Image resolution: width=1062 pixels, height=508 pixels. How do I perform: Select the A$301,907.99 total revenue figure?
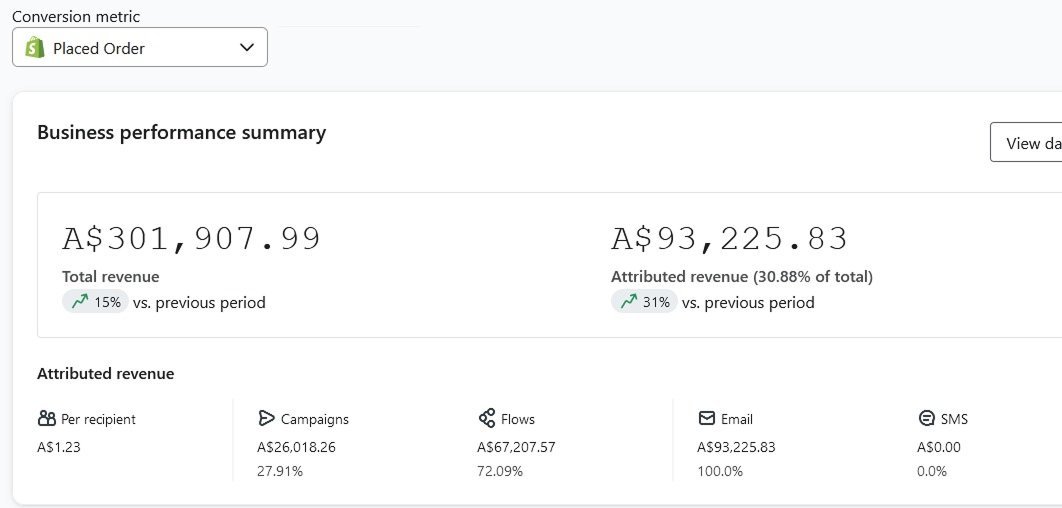pos(192,239)
